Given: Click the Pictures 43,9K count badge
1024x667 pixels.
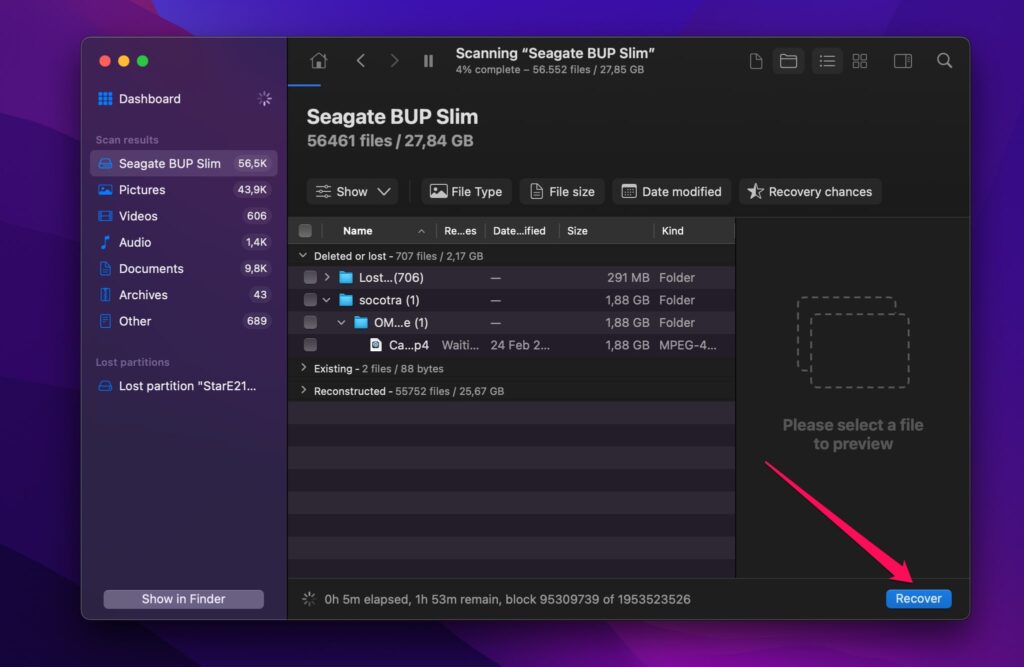Looking at the screenshot, I should point(252,189).
